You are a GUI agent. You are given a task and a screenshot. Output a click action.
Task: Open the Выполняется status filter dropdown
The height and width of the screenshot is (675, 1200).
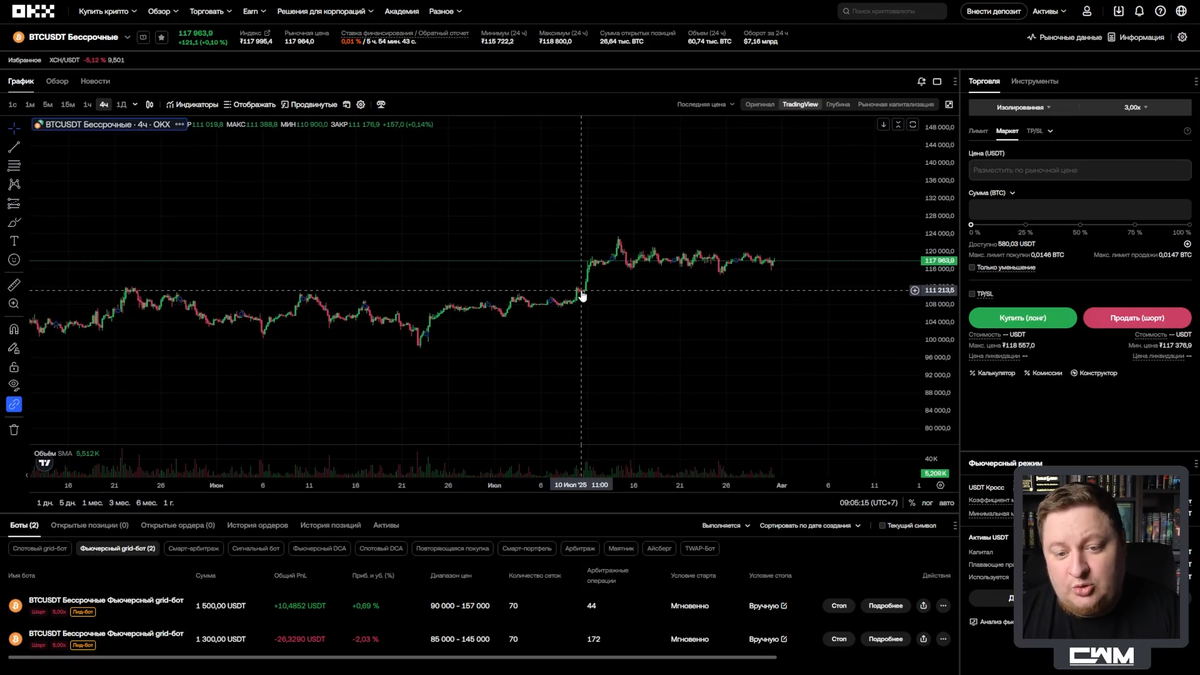coord(725,525)
